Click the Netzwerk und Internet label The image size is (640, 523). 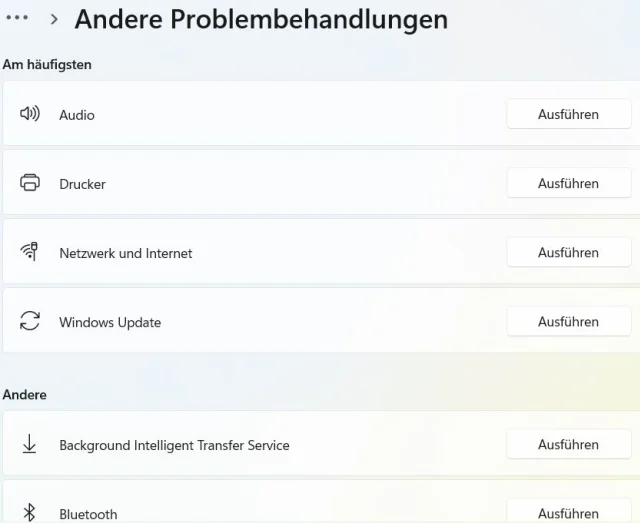(125, 253)
